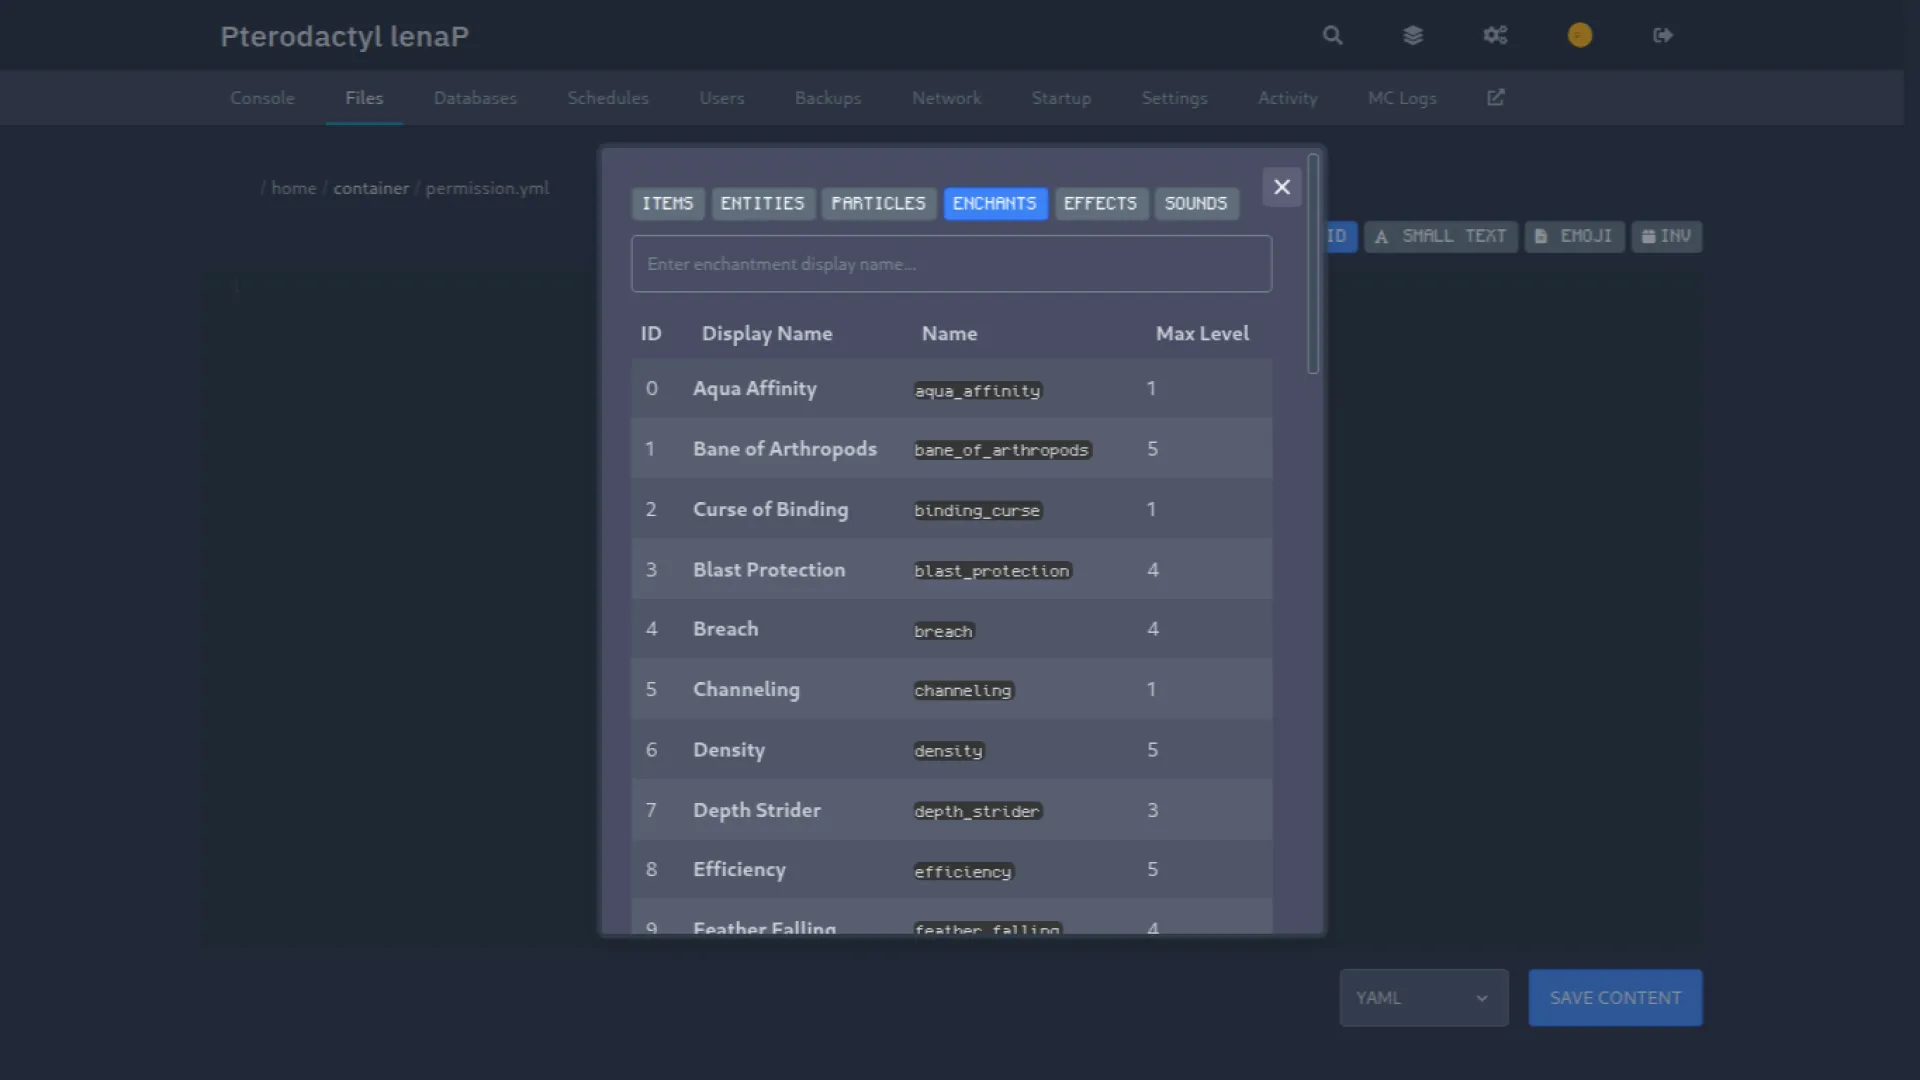Image resolution: width=1920 pixels, height=1080 pixels.
Task: Click the Emoji tool button
Action: [1574, 237]
